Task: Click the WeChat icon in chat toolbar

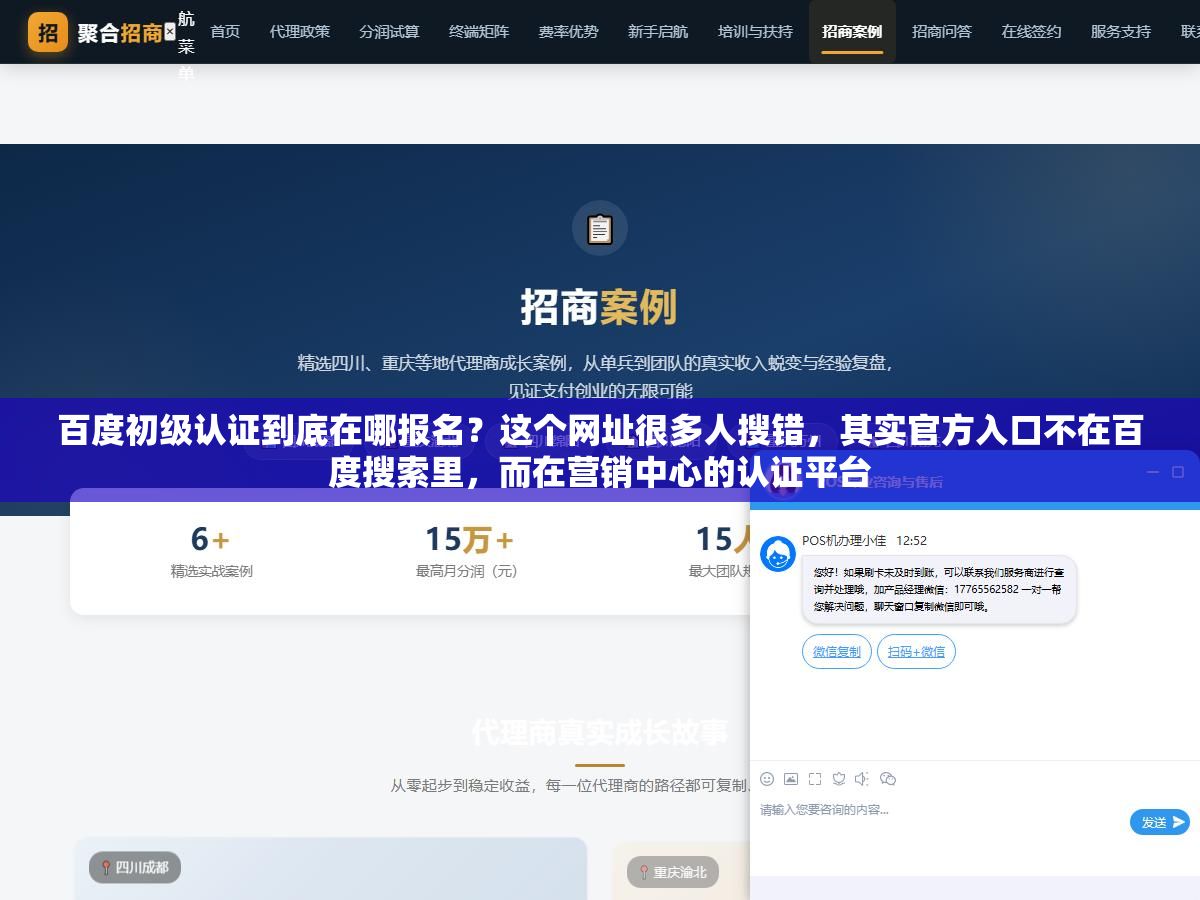Action: click(887, 779)
